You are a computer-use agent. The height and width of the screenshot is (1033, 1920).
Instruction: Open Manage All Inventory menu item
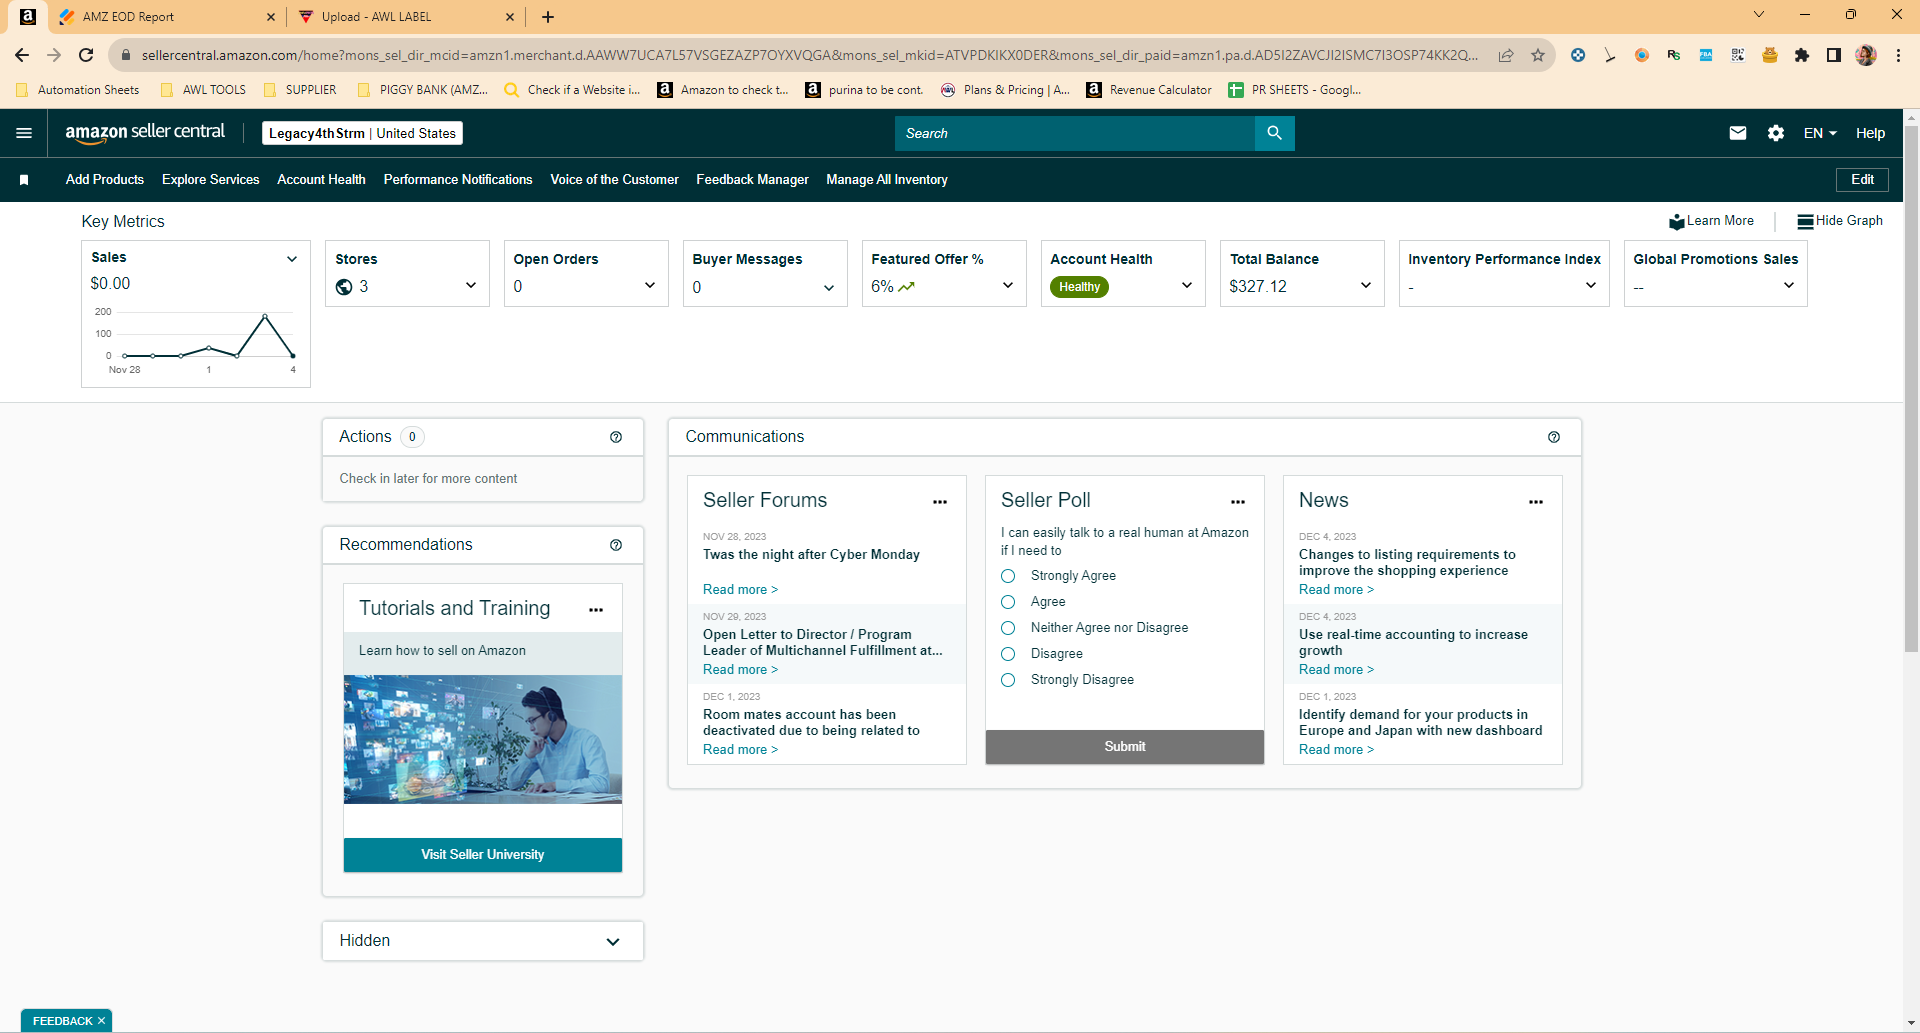(x=887, y=180)
